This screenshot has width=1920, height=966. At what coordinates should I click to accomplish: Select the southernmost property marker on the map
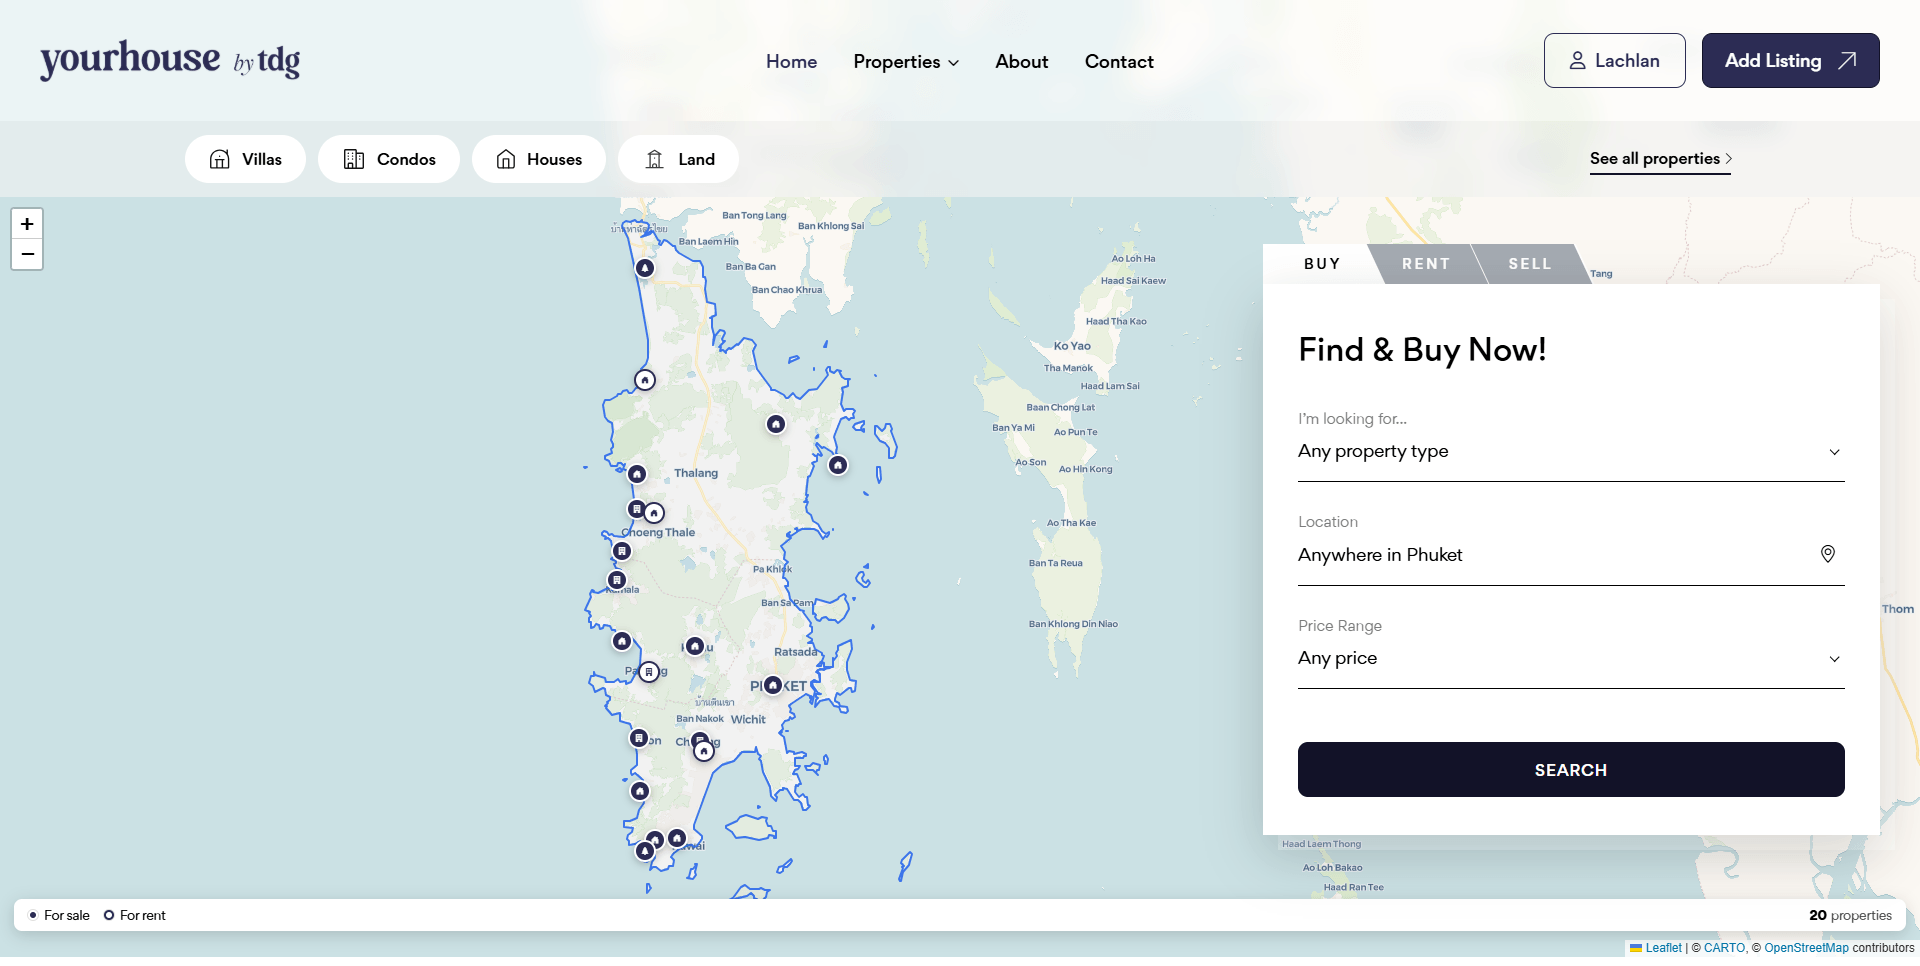click(645, 851)
